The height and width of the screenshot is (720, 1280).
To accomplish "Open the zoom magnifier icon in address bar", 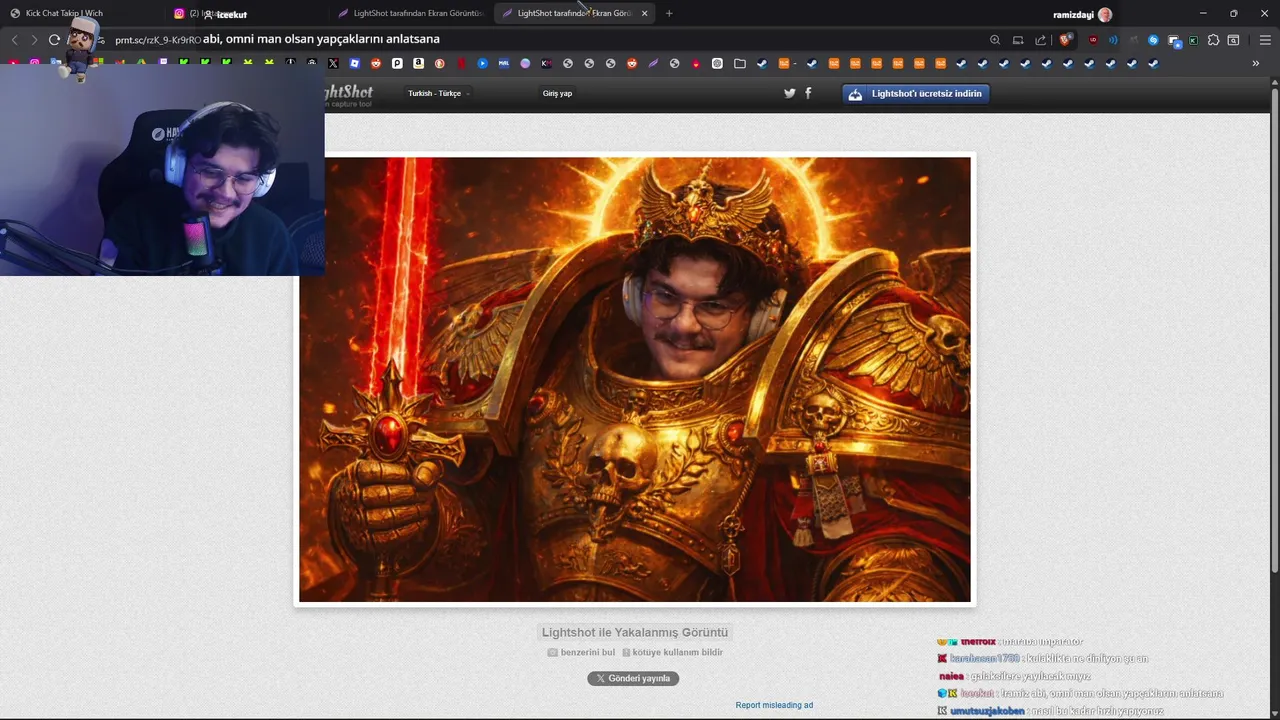I will [995, 40].
